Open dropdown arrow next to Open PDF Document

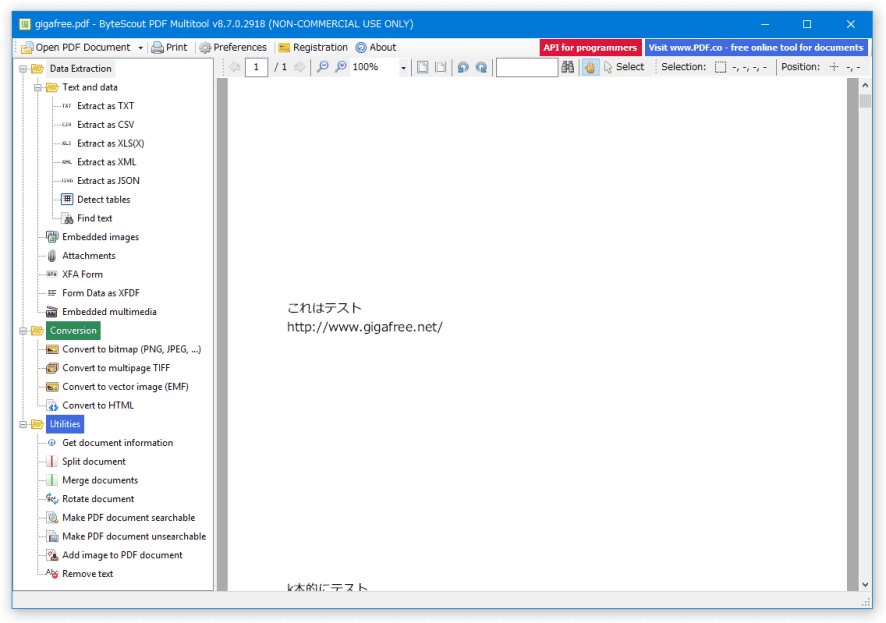(x=141, y=48)
